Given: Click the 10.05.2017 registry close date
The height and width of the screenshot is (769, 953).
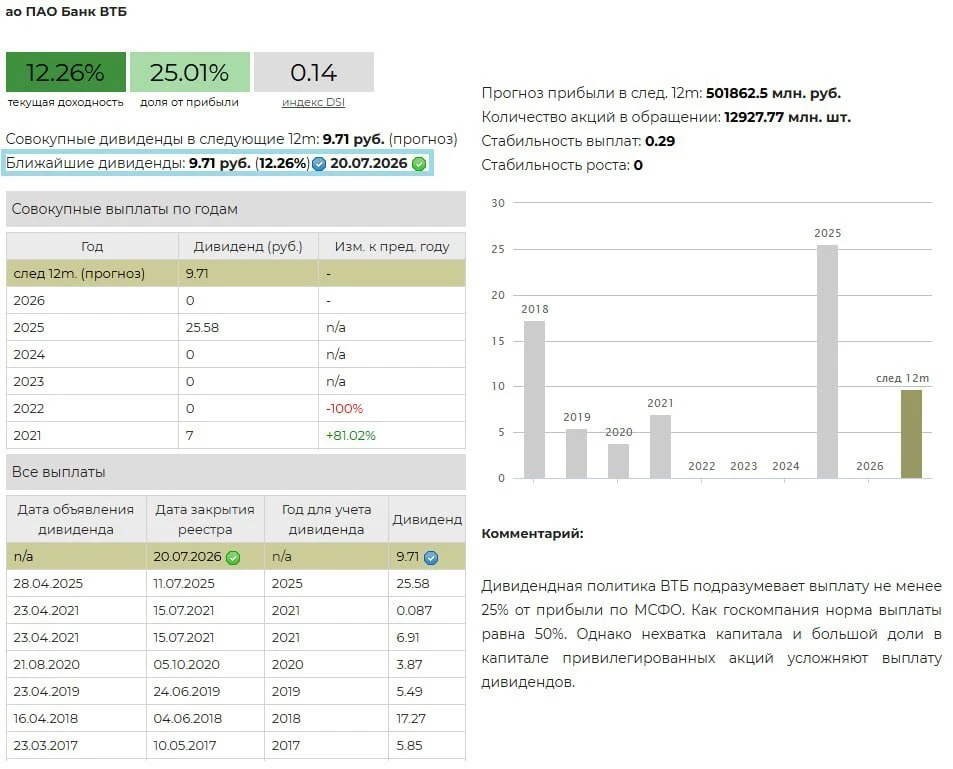Looking at the screenshot, I should point(185,745).
